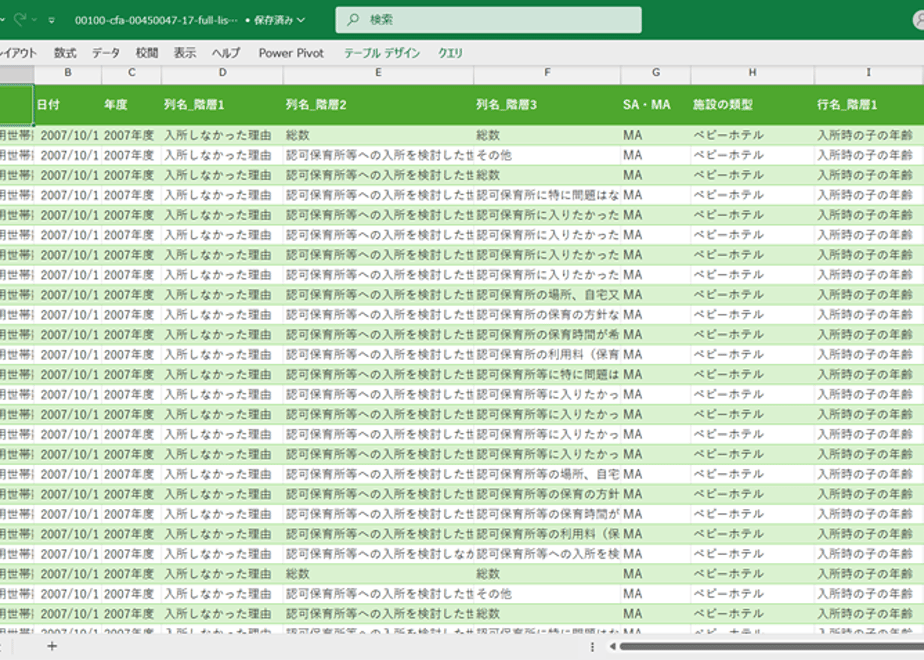This screenshot has height=660, width=924.
Task: Select the cell 認可保育所の保育の方針な
Action: click(x=547, y=315)
